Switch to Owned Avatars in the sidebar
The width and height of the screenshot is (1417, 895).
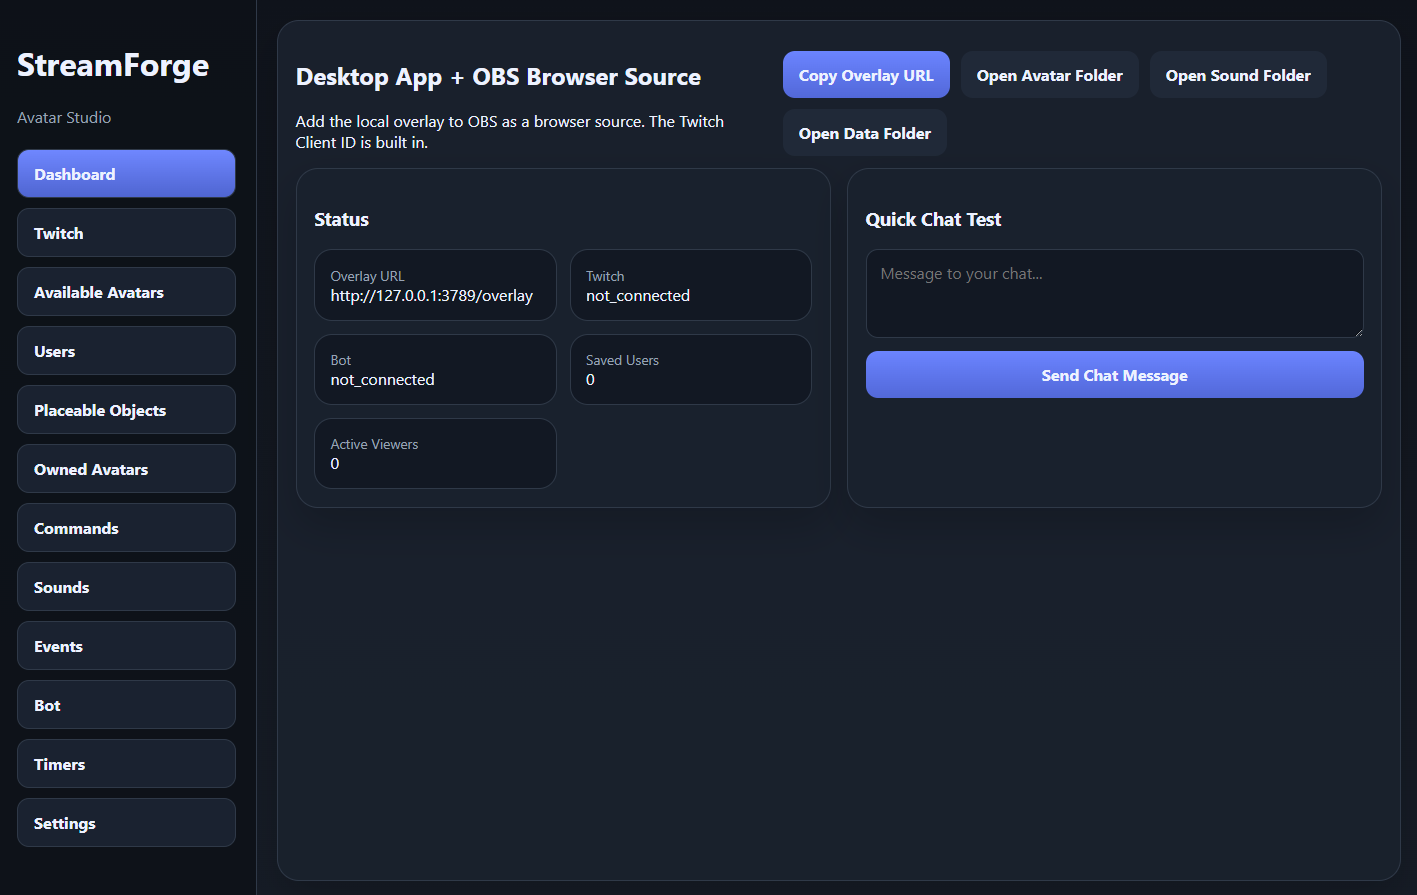[x=126, y=469]
